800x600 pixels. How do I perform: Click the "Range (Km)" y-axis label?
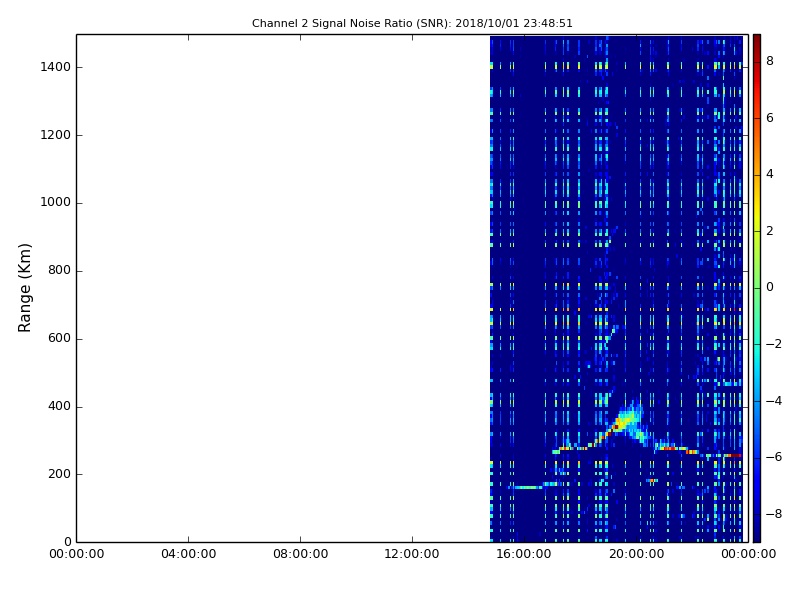point(24,288)
